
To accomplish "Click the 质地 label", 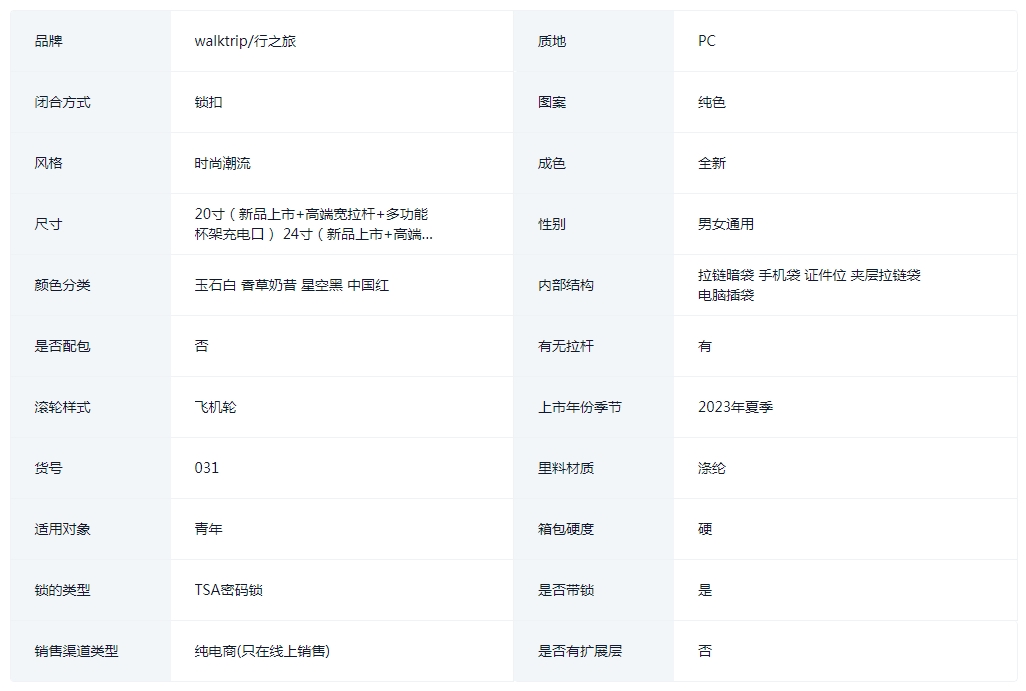I will coord(552,41).
